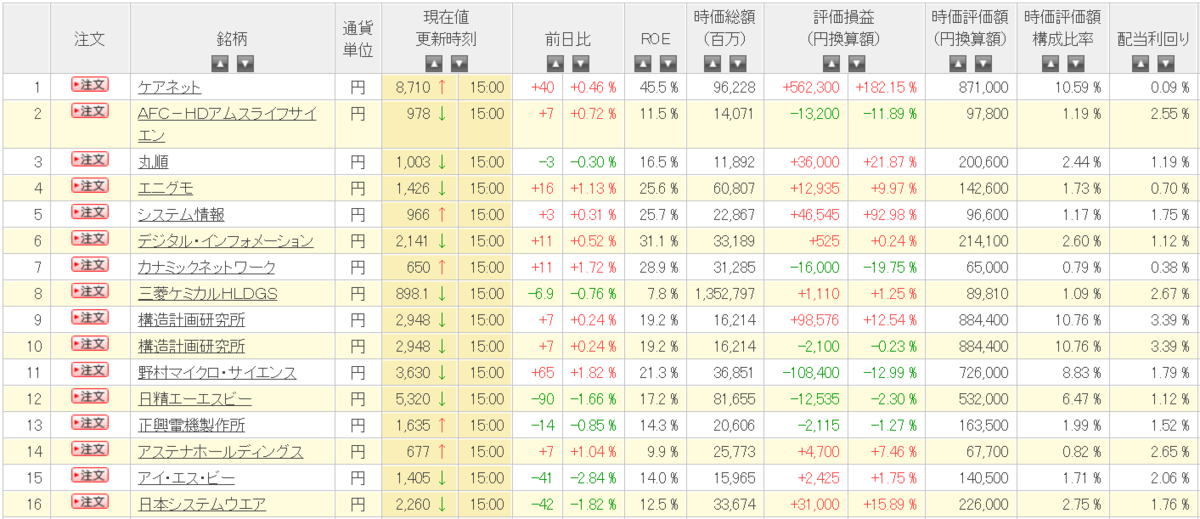1200x519 pixels.
Task: Open 丸順 stock details link
Action: coord(153,162)
